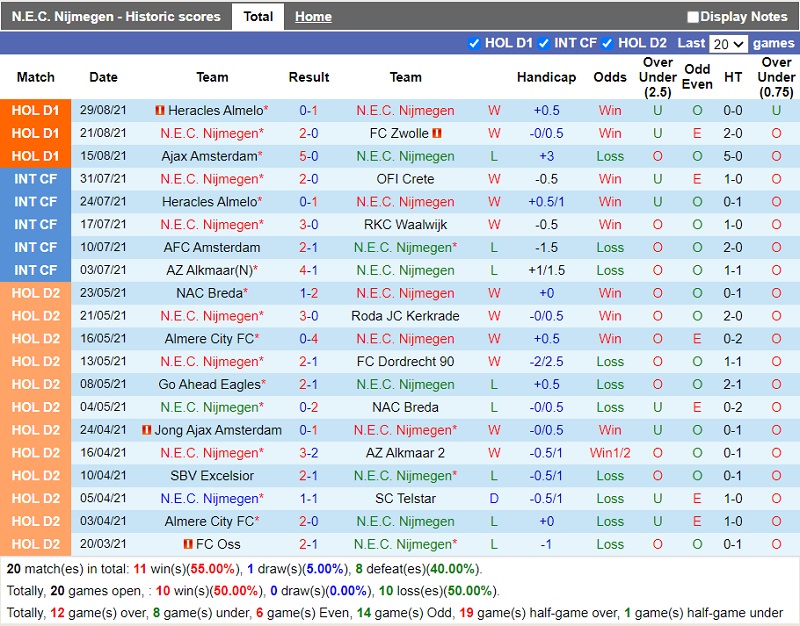Select the Over Under (2.5) column header
This screenshot has height=626, width=800.
pyautogui.click(x=658, y=77)
